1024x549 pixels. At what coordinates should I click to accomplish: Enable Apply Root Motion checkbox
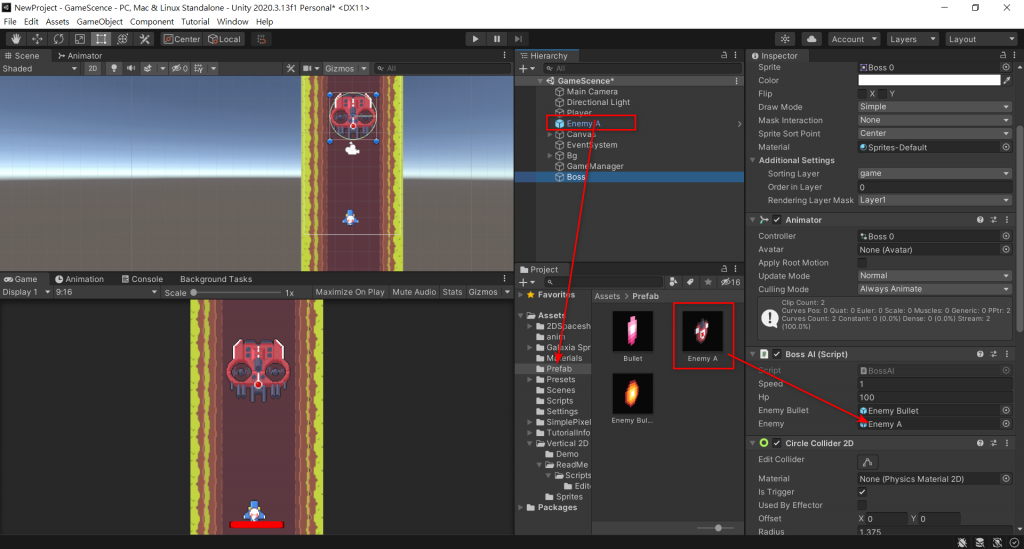[x=862, y=262]
